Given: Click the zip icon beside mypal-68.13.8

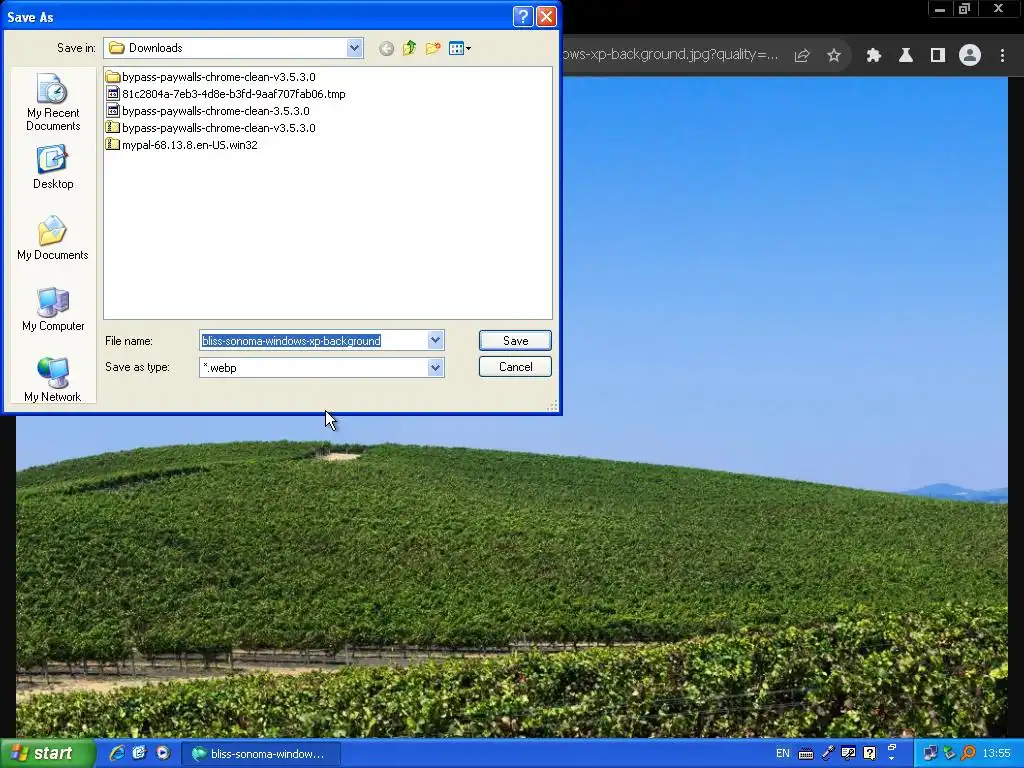Looking at the screenshot, I should click(113, 144).
